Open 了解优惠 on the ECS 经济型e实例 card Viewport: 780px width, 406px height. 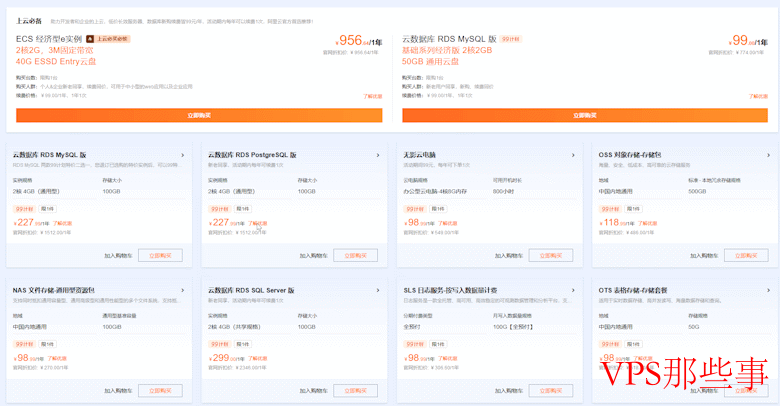tap(373, 97)
